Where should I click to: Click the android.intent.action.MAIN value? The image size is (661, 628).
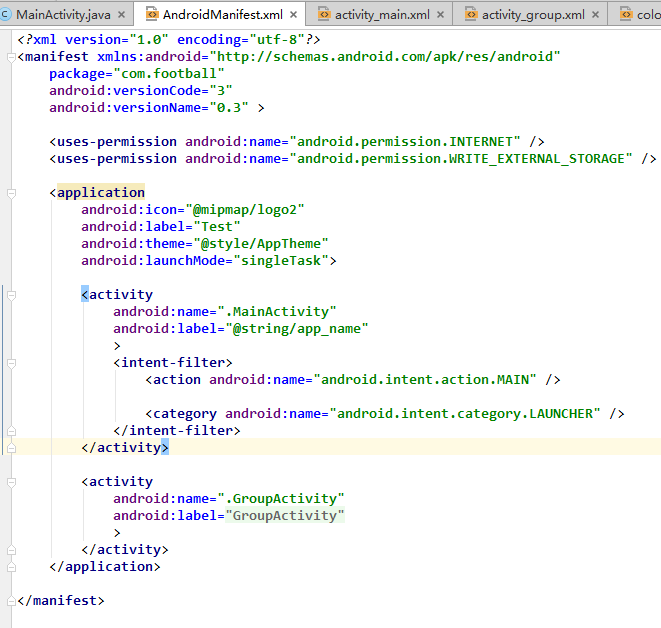coord(425,380)
